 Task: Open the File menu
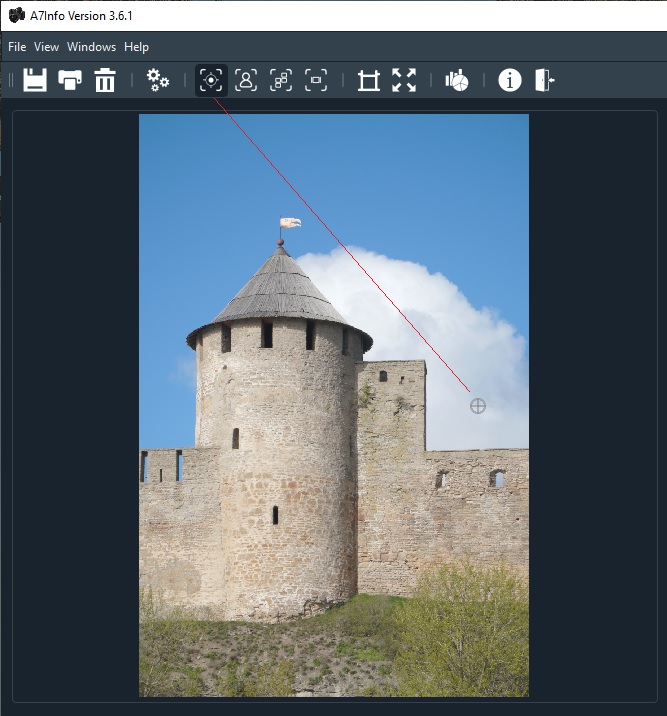point(17,47)
